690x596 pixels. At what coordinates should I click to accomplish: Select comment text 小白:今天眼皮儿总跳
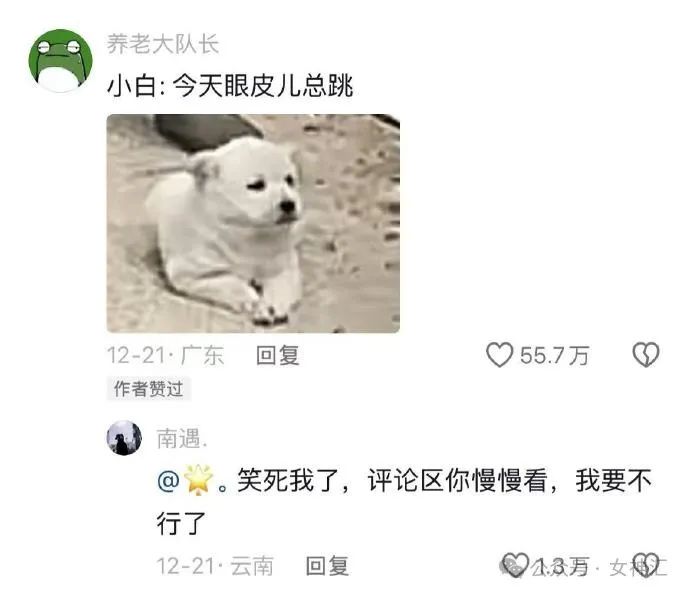(x=230, y=85)
